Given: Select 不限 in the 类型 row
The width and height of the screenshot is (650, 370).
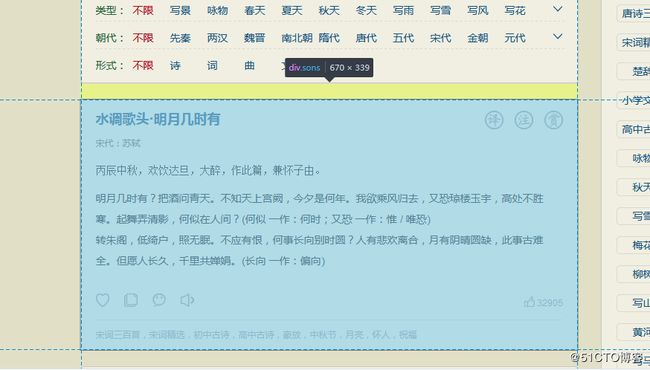Looking at the screenshot, I should (x=143, y=10).
